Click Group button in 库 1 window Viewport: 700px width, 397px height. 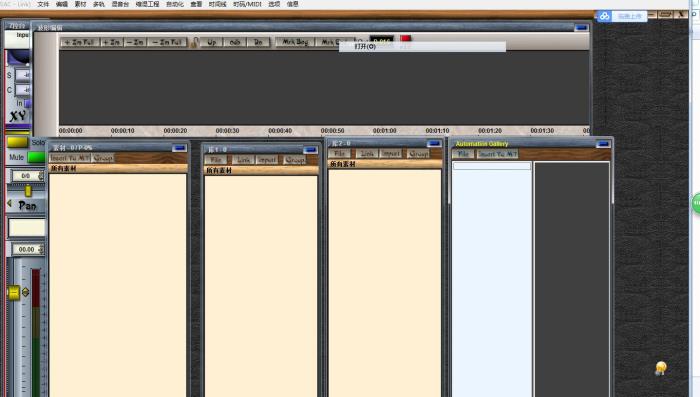tap(295, 159)
